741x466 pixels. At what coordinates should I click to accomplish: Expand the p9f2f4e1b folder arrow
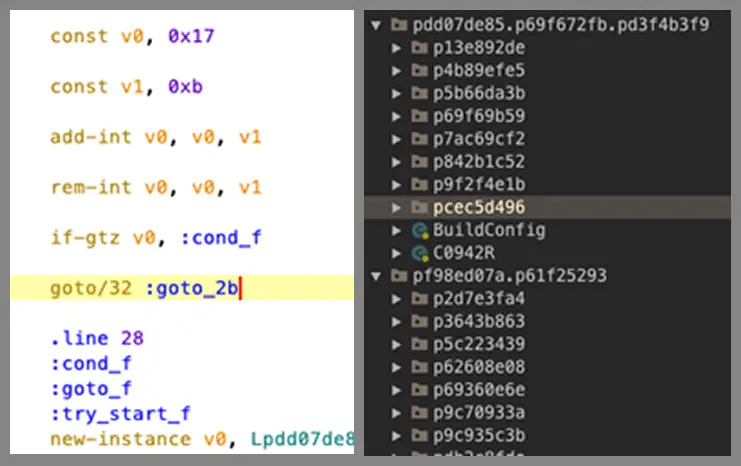(x=396, y=185)
